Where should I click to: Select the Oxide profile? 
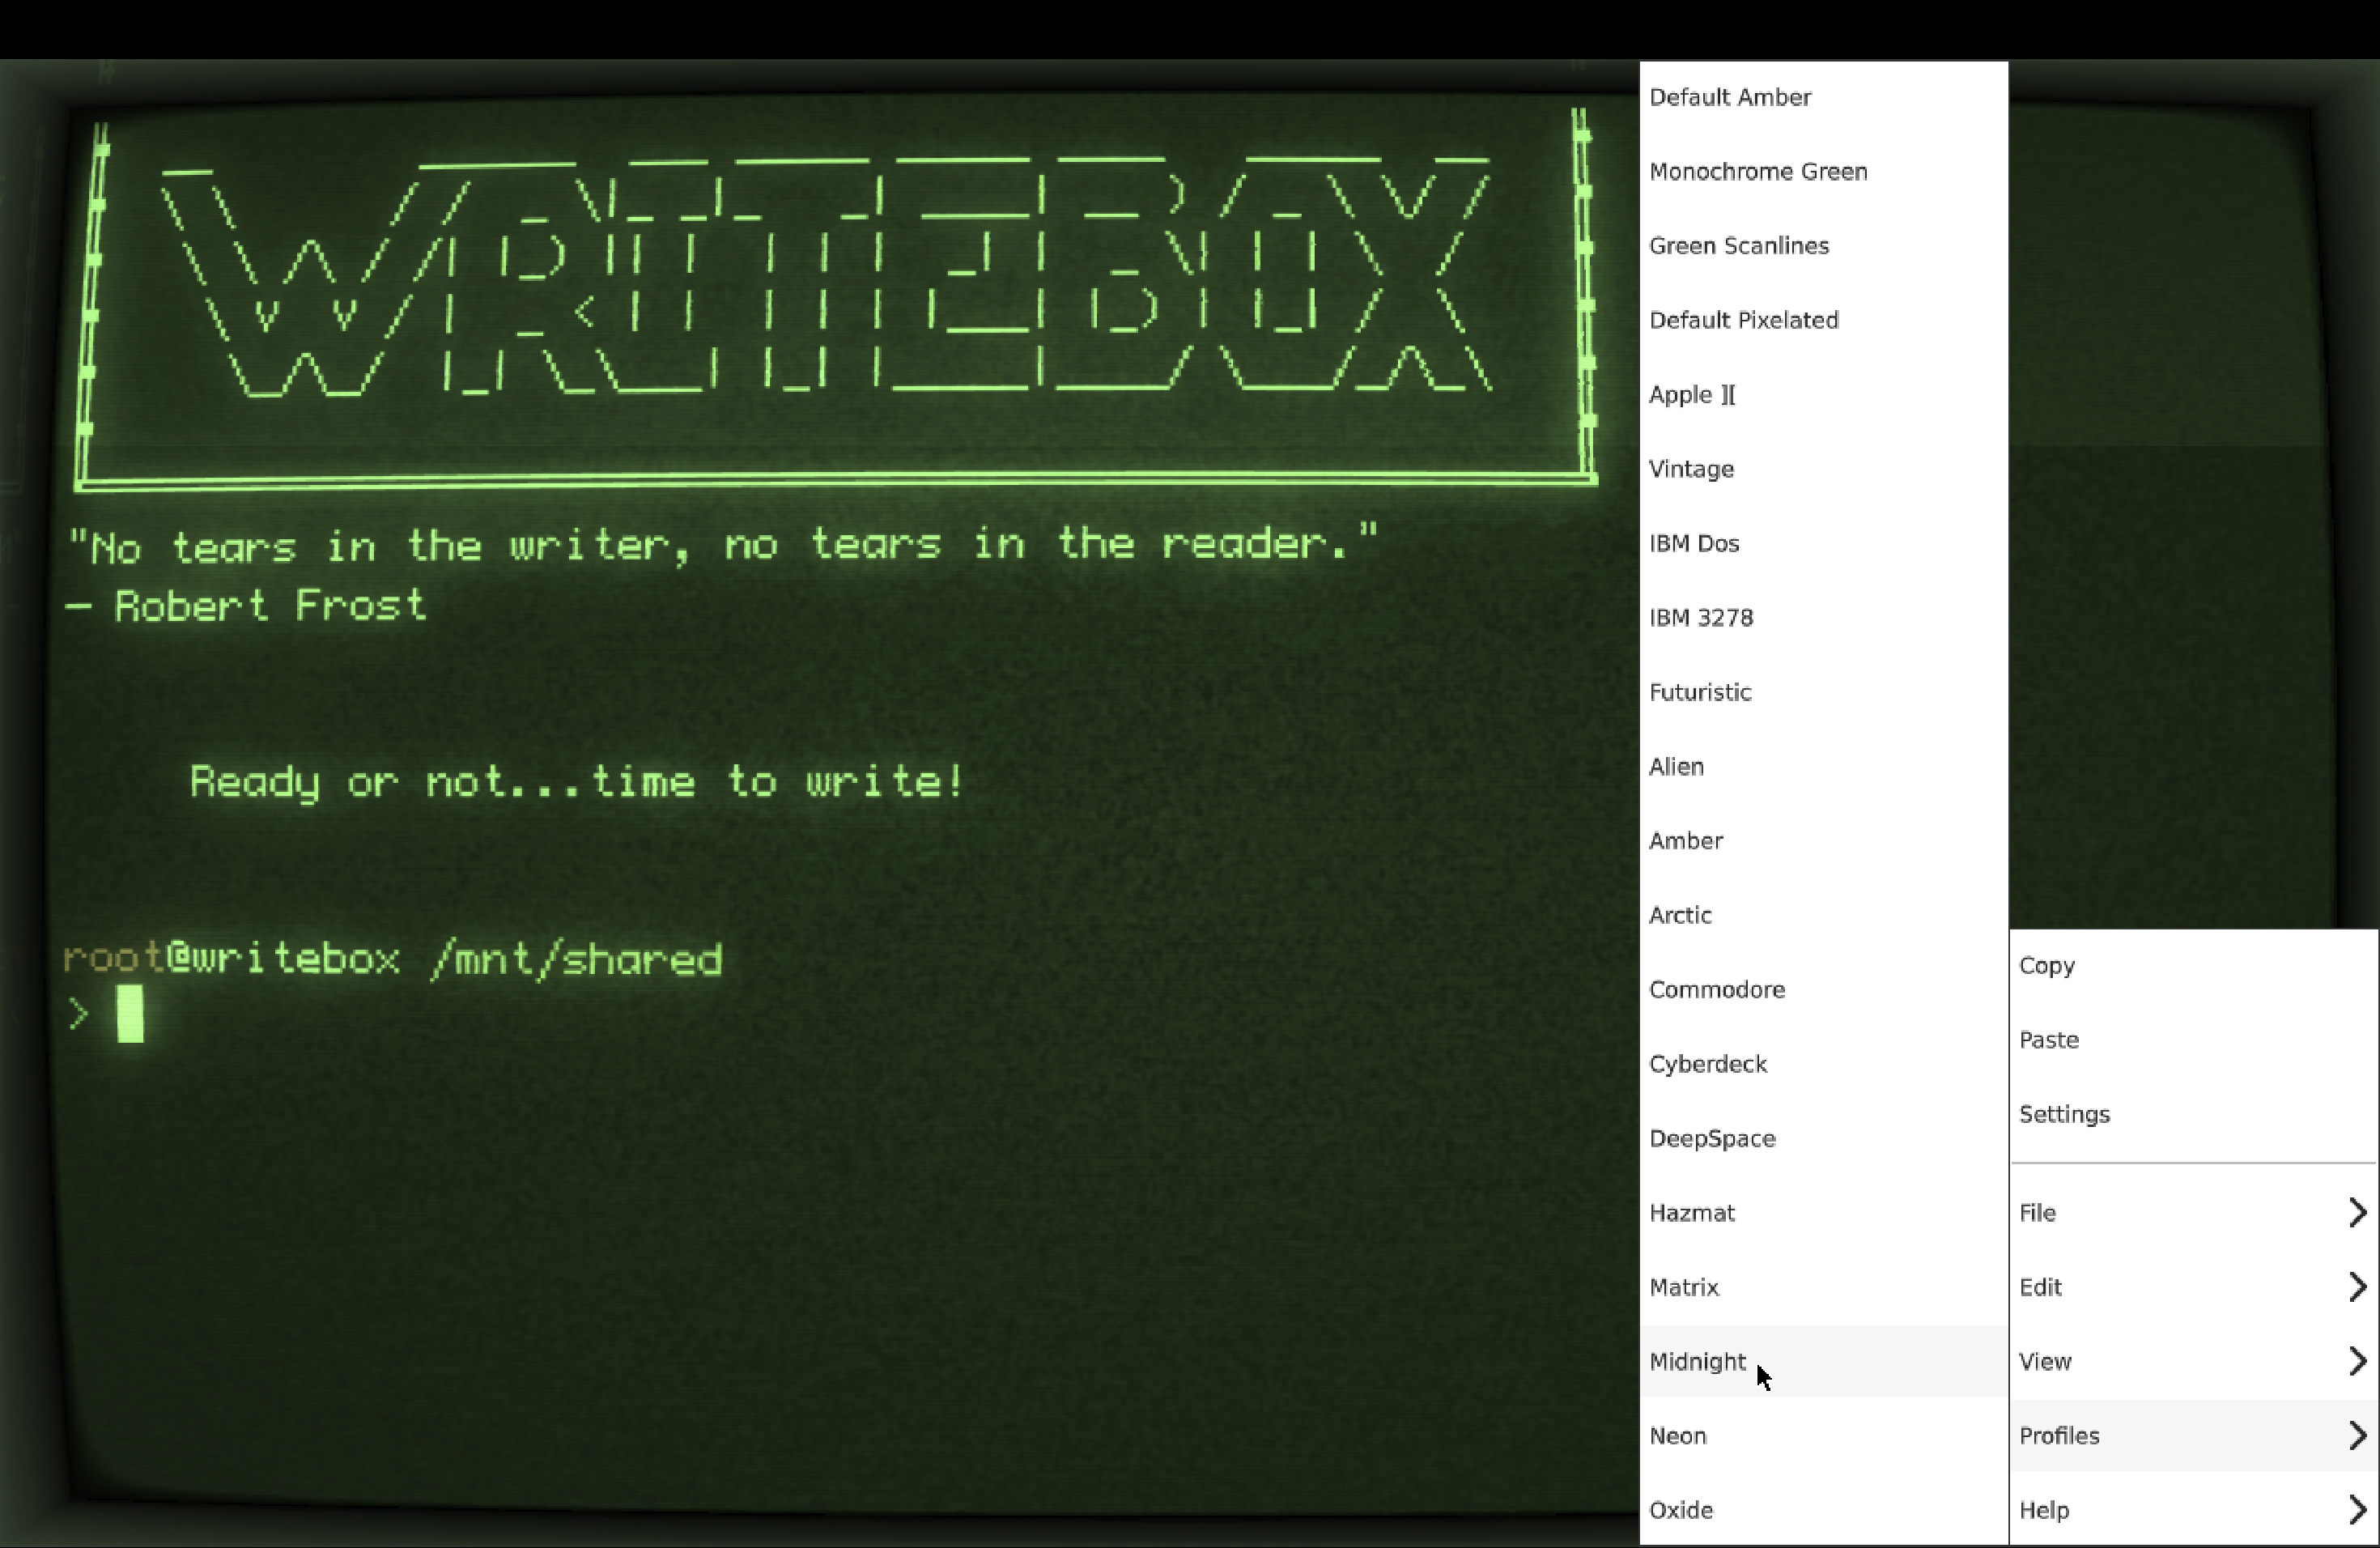tap(1823, 1510)
